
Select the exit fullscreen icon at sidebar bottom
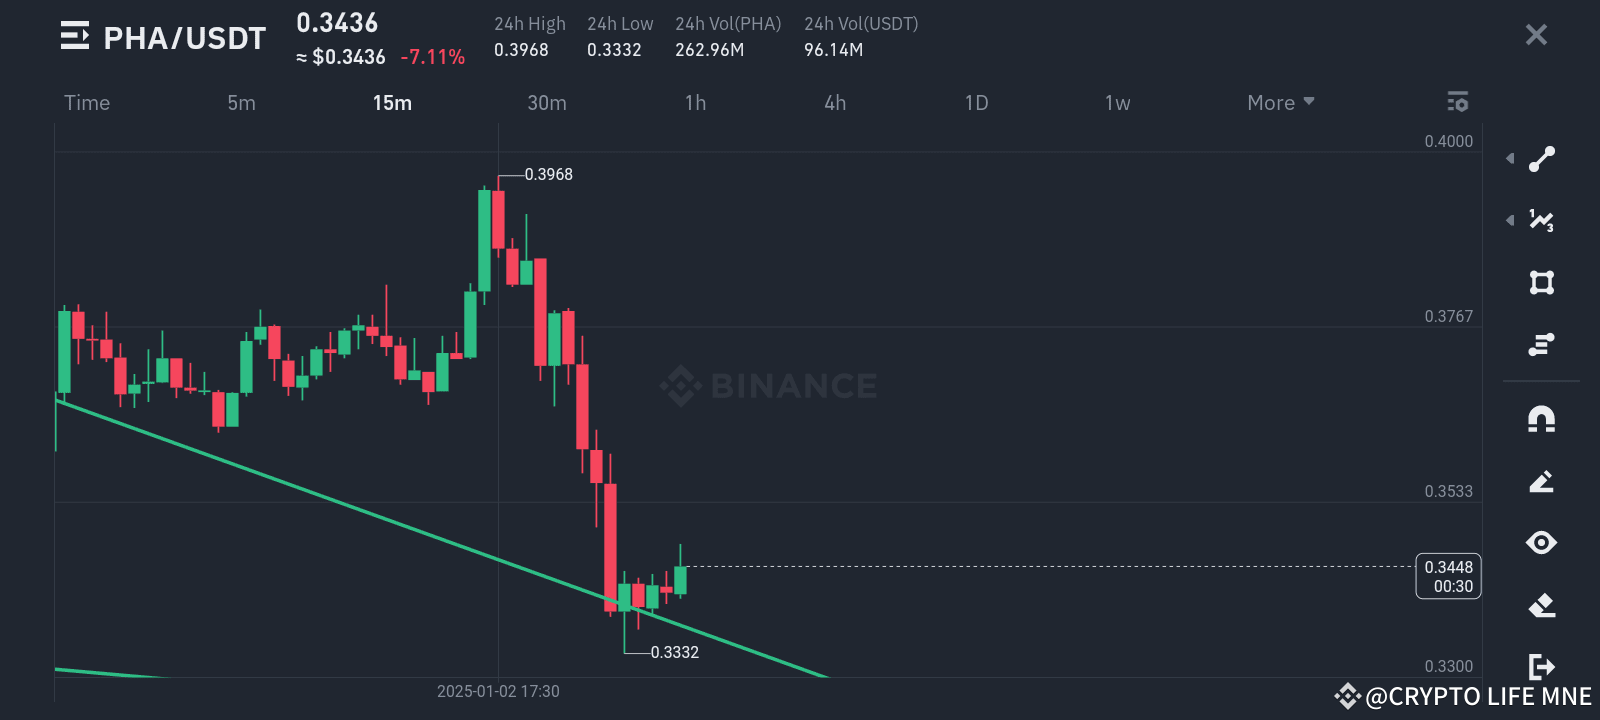pyautogui.click(x=1543, y=666)
